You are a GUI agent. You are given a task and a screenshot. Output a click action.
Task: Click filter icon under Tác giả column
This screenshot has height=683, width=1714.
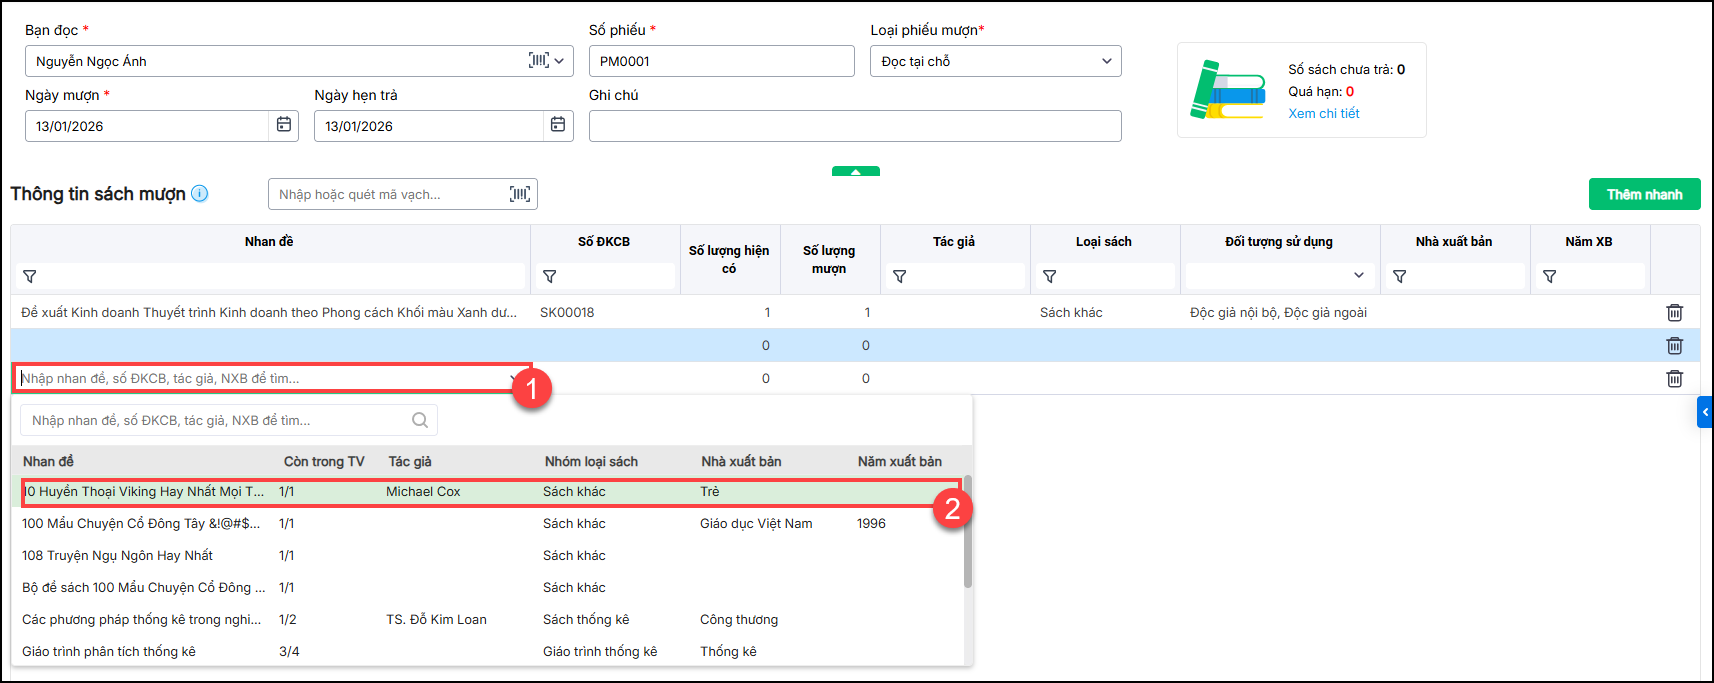coord(900,277)
